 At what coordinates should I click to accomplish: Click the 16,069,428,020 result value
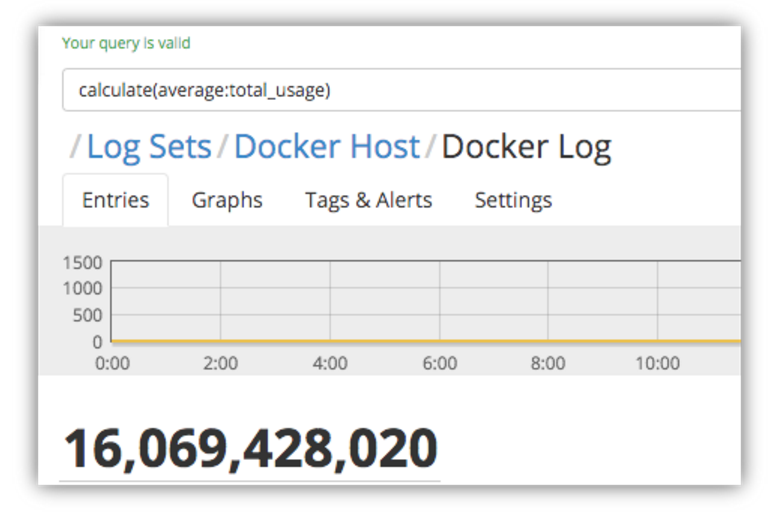(251, 448)
